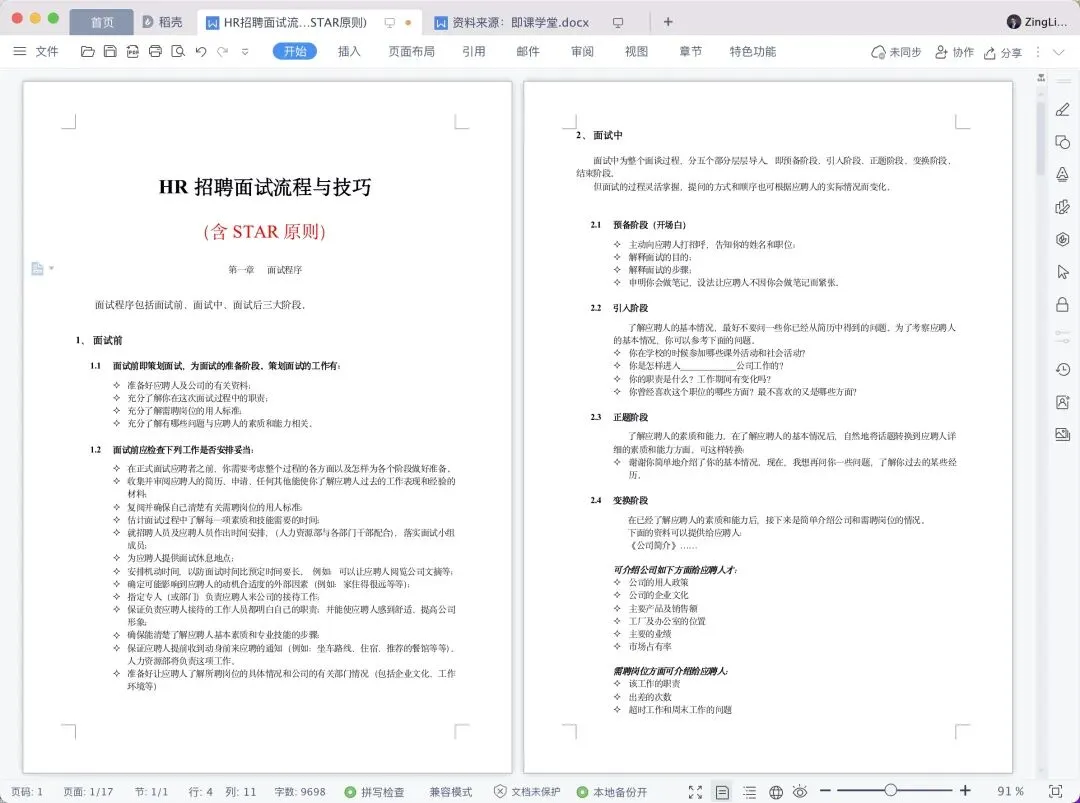Open the more options vertical dots
This screenshot has width=1080, height=803.
tap(1038, 52)
